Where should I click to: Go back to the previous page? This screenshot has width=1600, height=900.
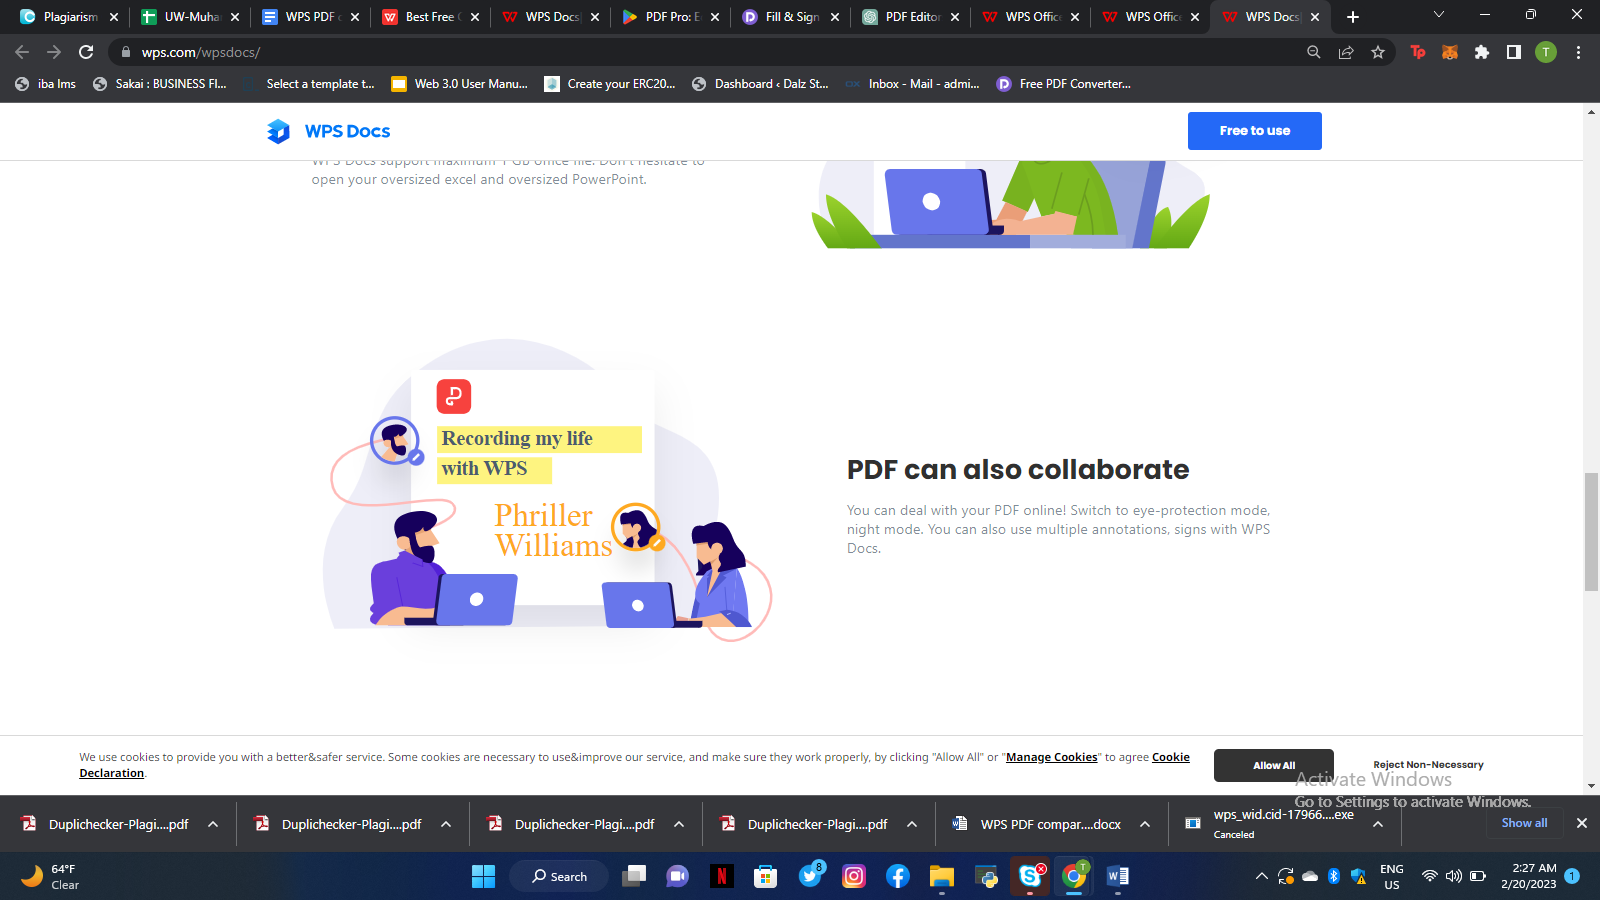click(22, 52)
